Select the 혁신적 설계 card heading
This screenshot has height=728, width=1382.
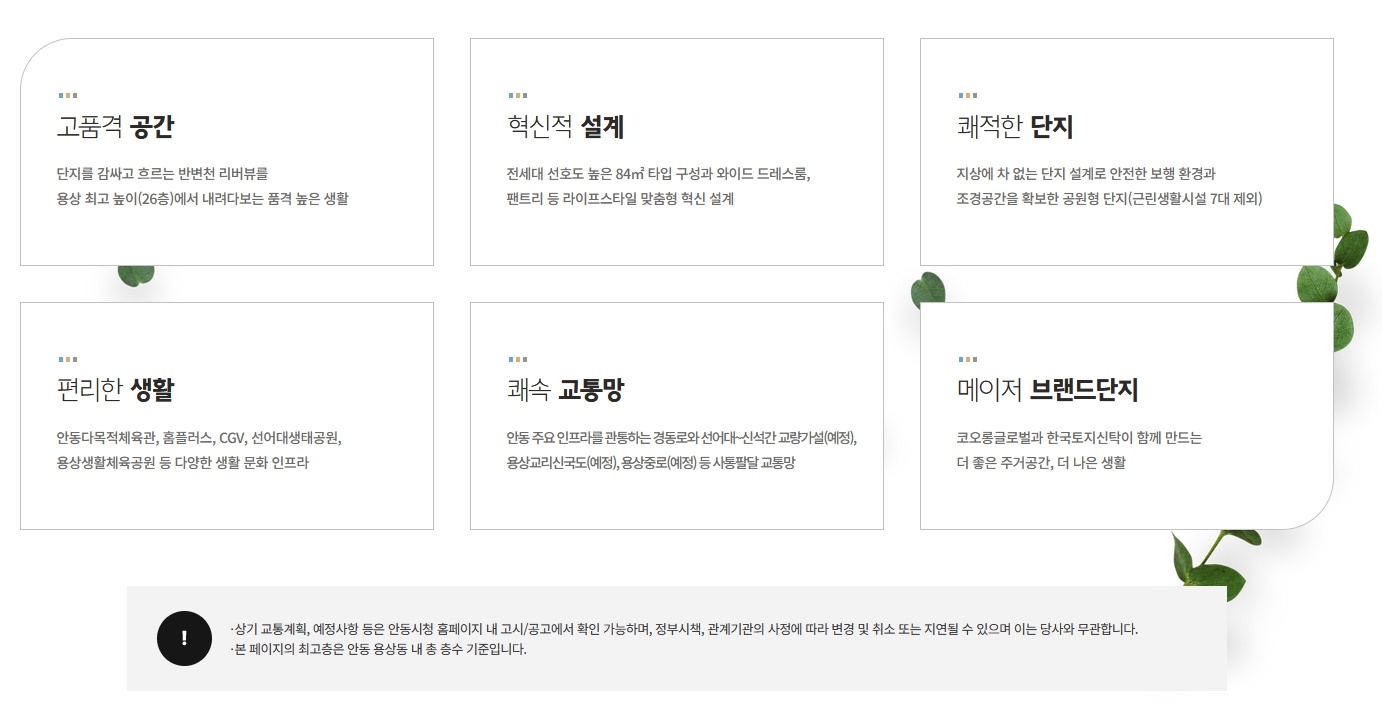tap(566, 127)
